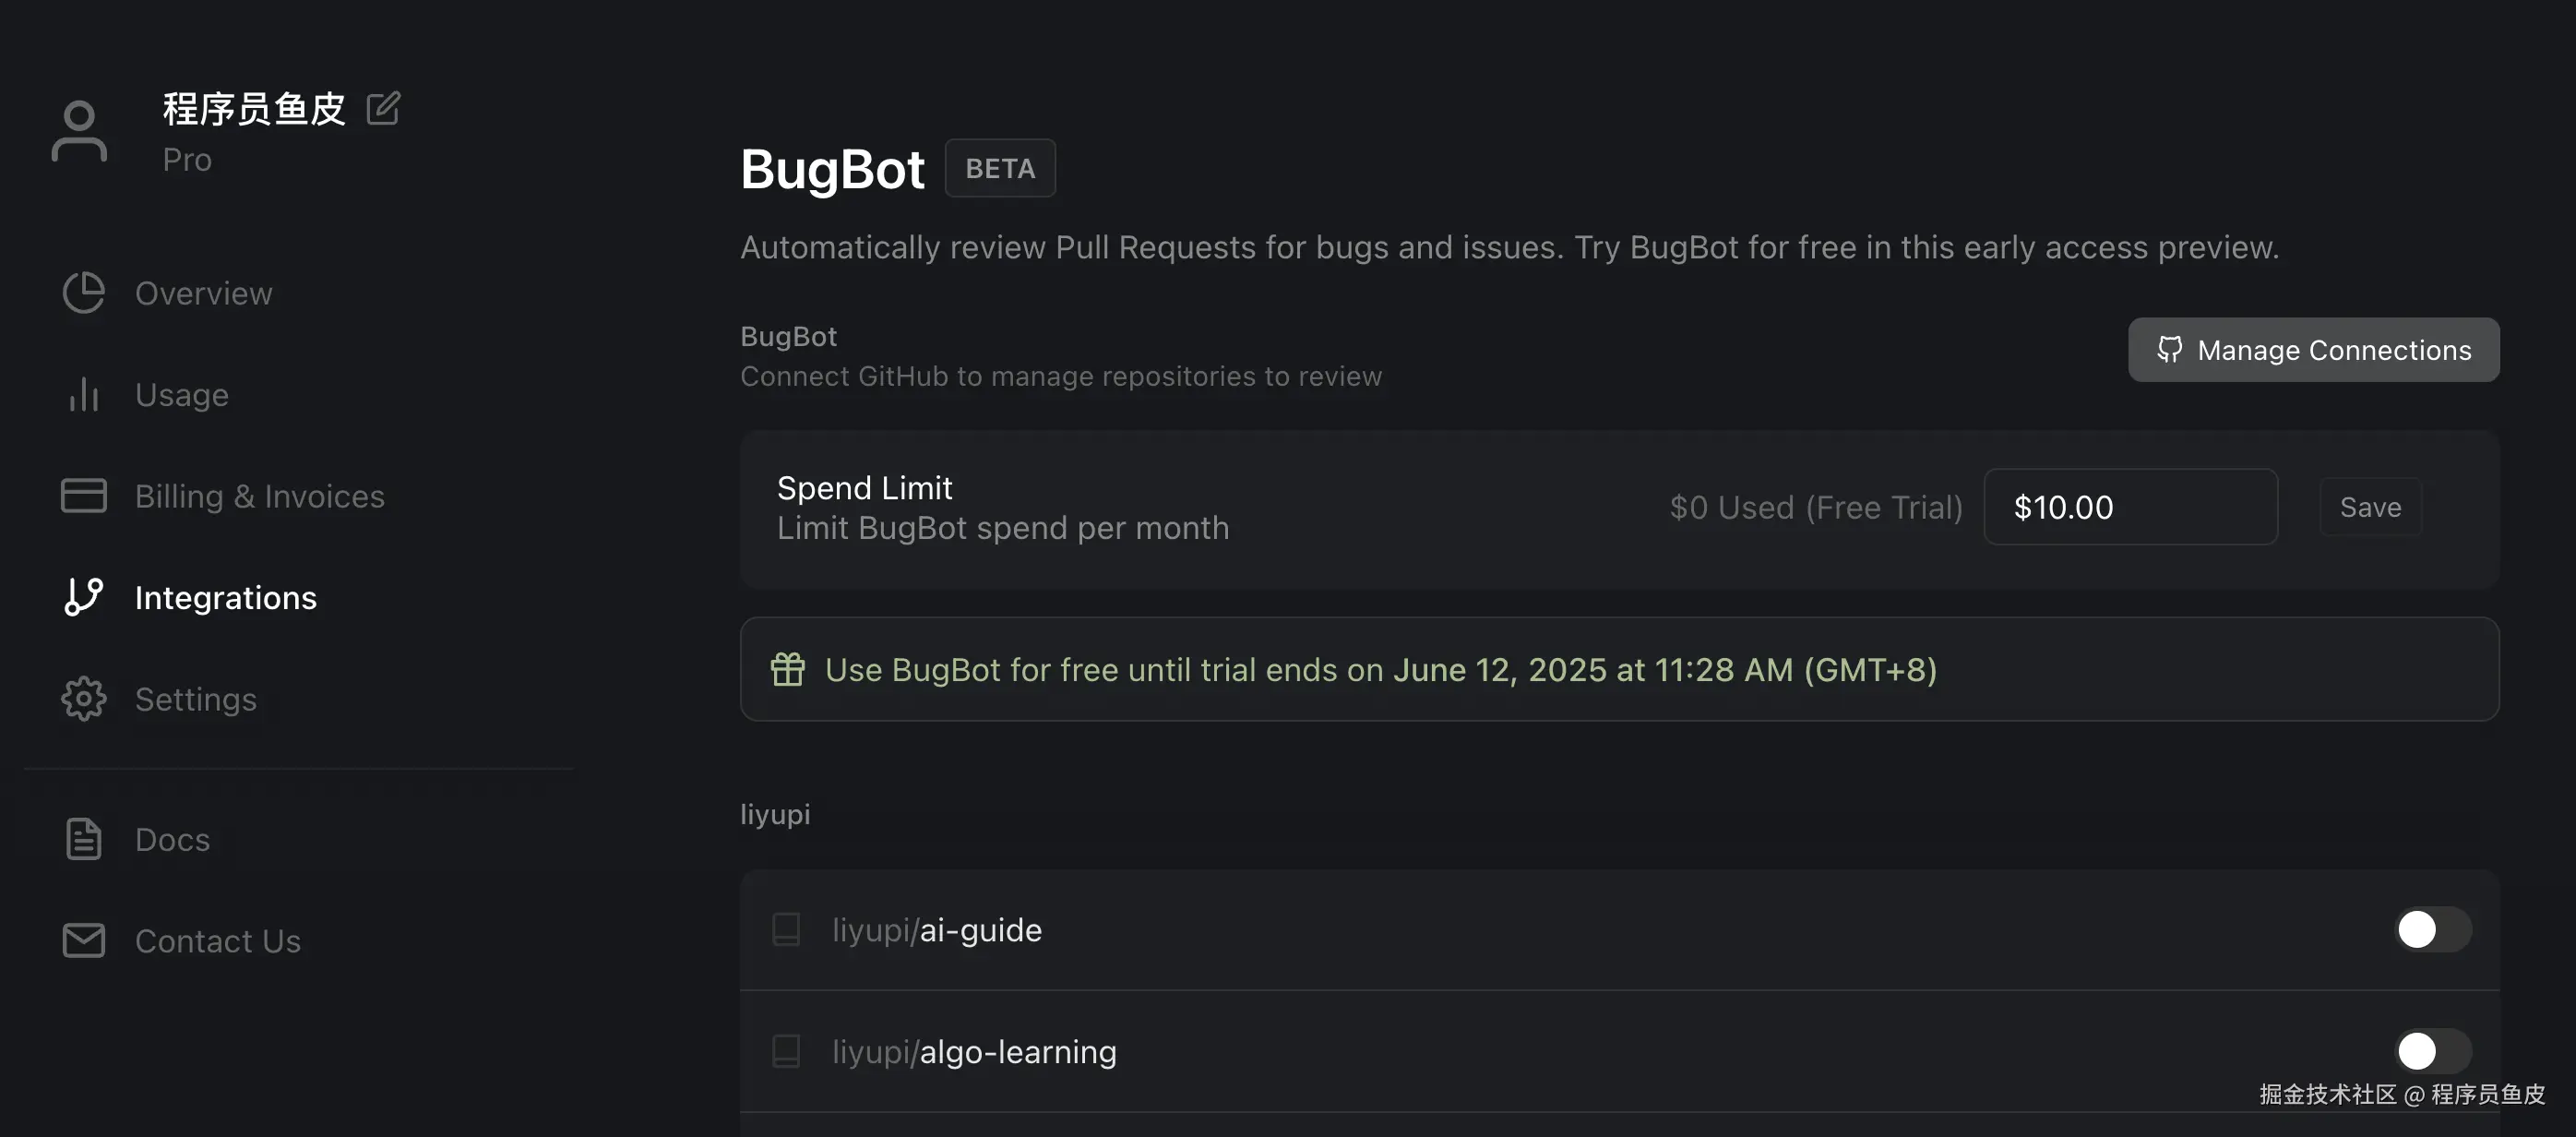The height and width of the screenshot is (1137, 2576).
Task: Click the user profile avatar icon
Action: pos(79,131)
